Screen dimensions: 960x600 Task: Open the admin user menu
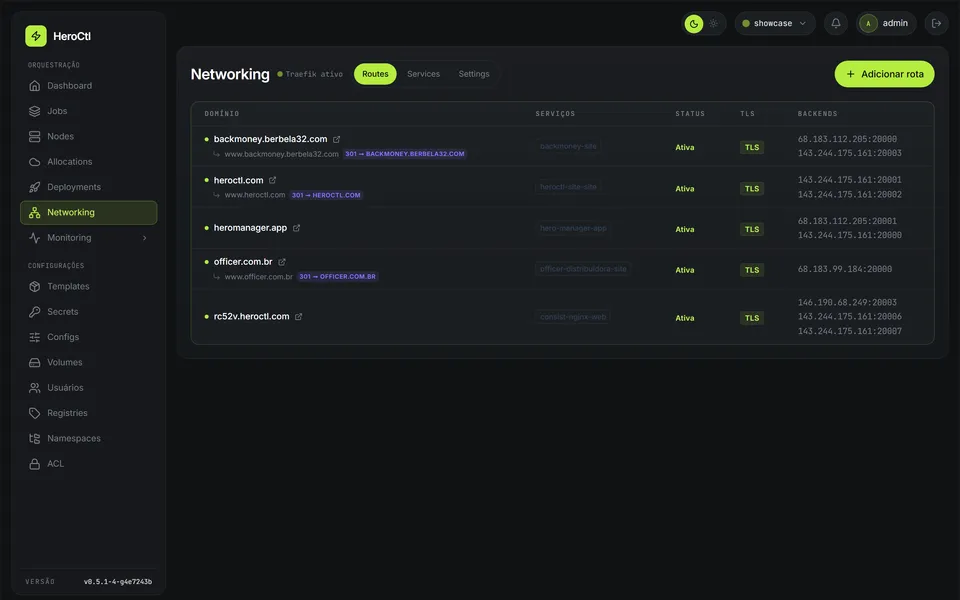point(886,23)
